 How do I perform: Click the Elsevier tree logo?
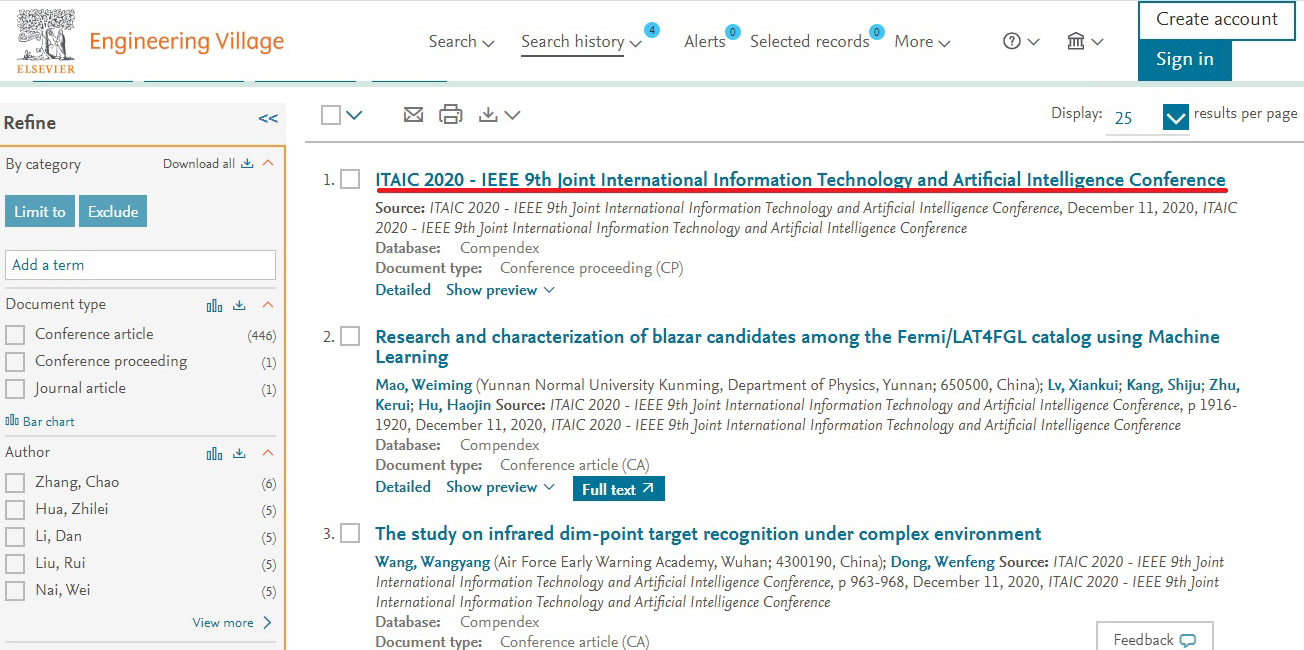(x=46, y=41)
